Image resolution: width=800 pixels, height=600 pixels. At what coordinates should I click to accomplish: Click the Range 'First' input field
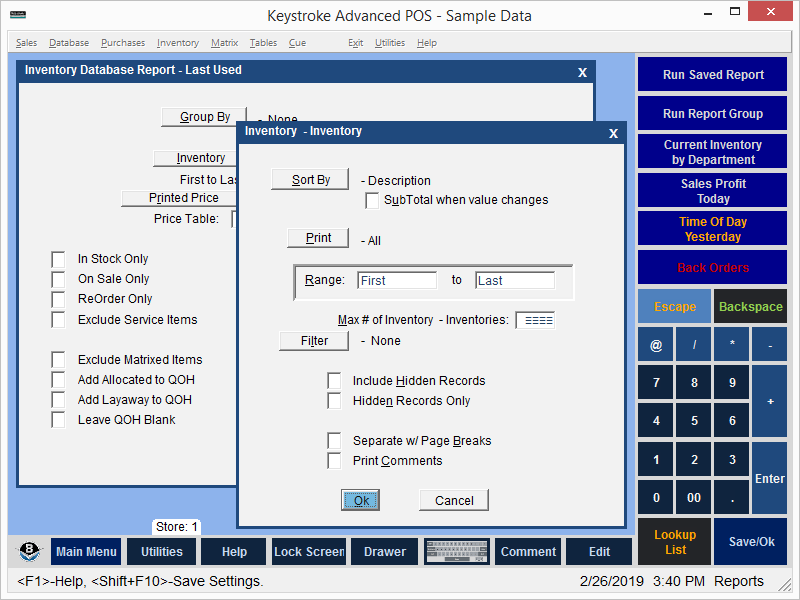click(x=397, y=281)
